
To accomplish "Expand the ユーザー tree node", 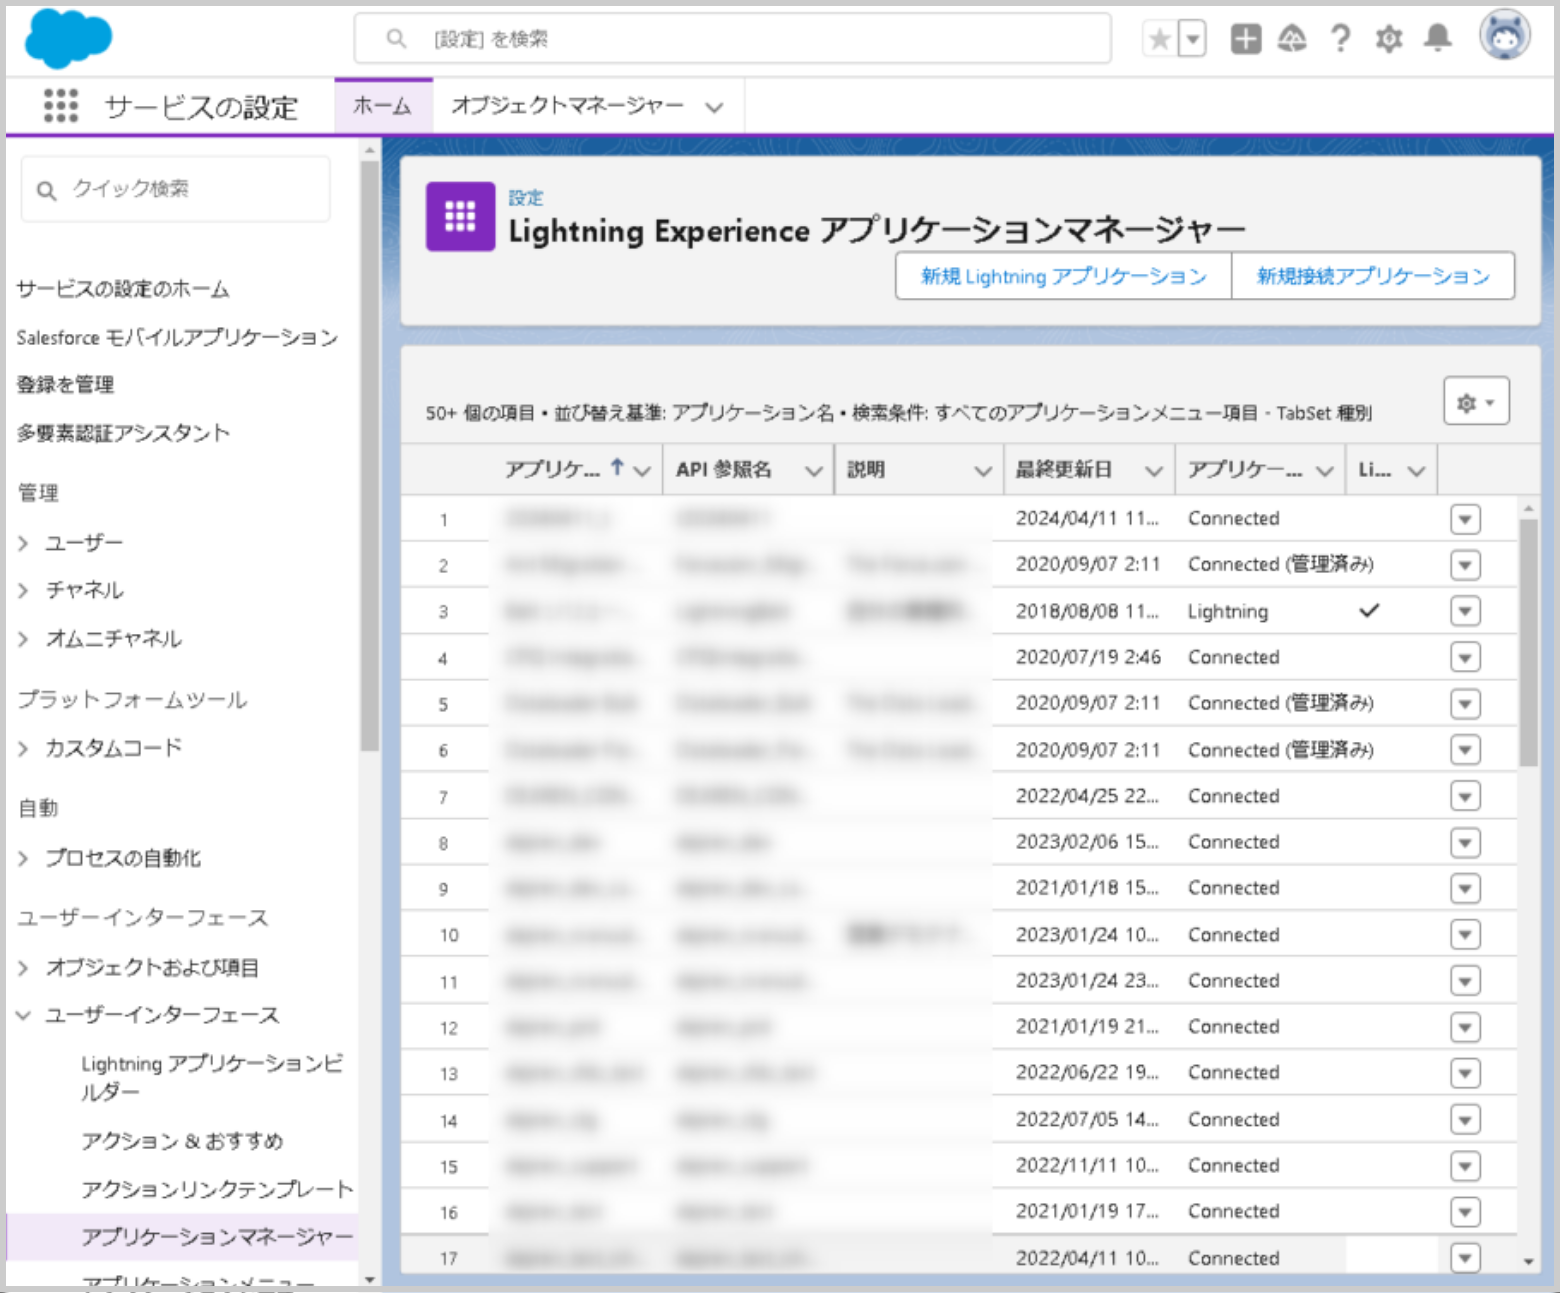I will coord(23,543).
